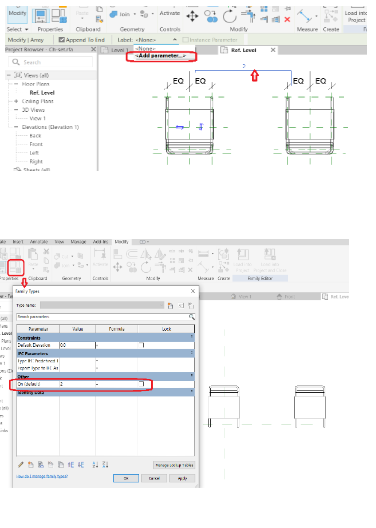Open the Type name dropdown in Family Types
This screenshot has width=376, height=528.
click(x=102, y=305)
